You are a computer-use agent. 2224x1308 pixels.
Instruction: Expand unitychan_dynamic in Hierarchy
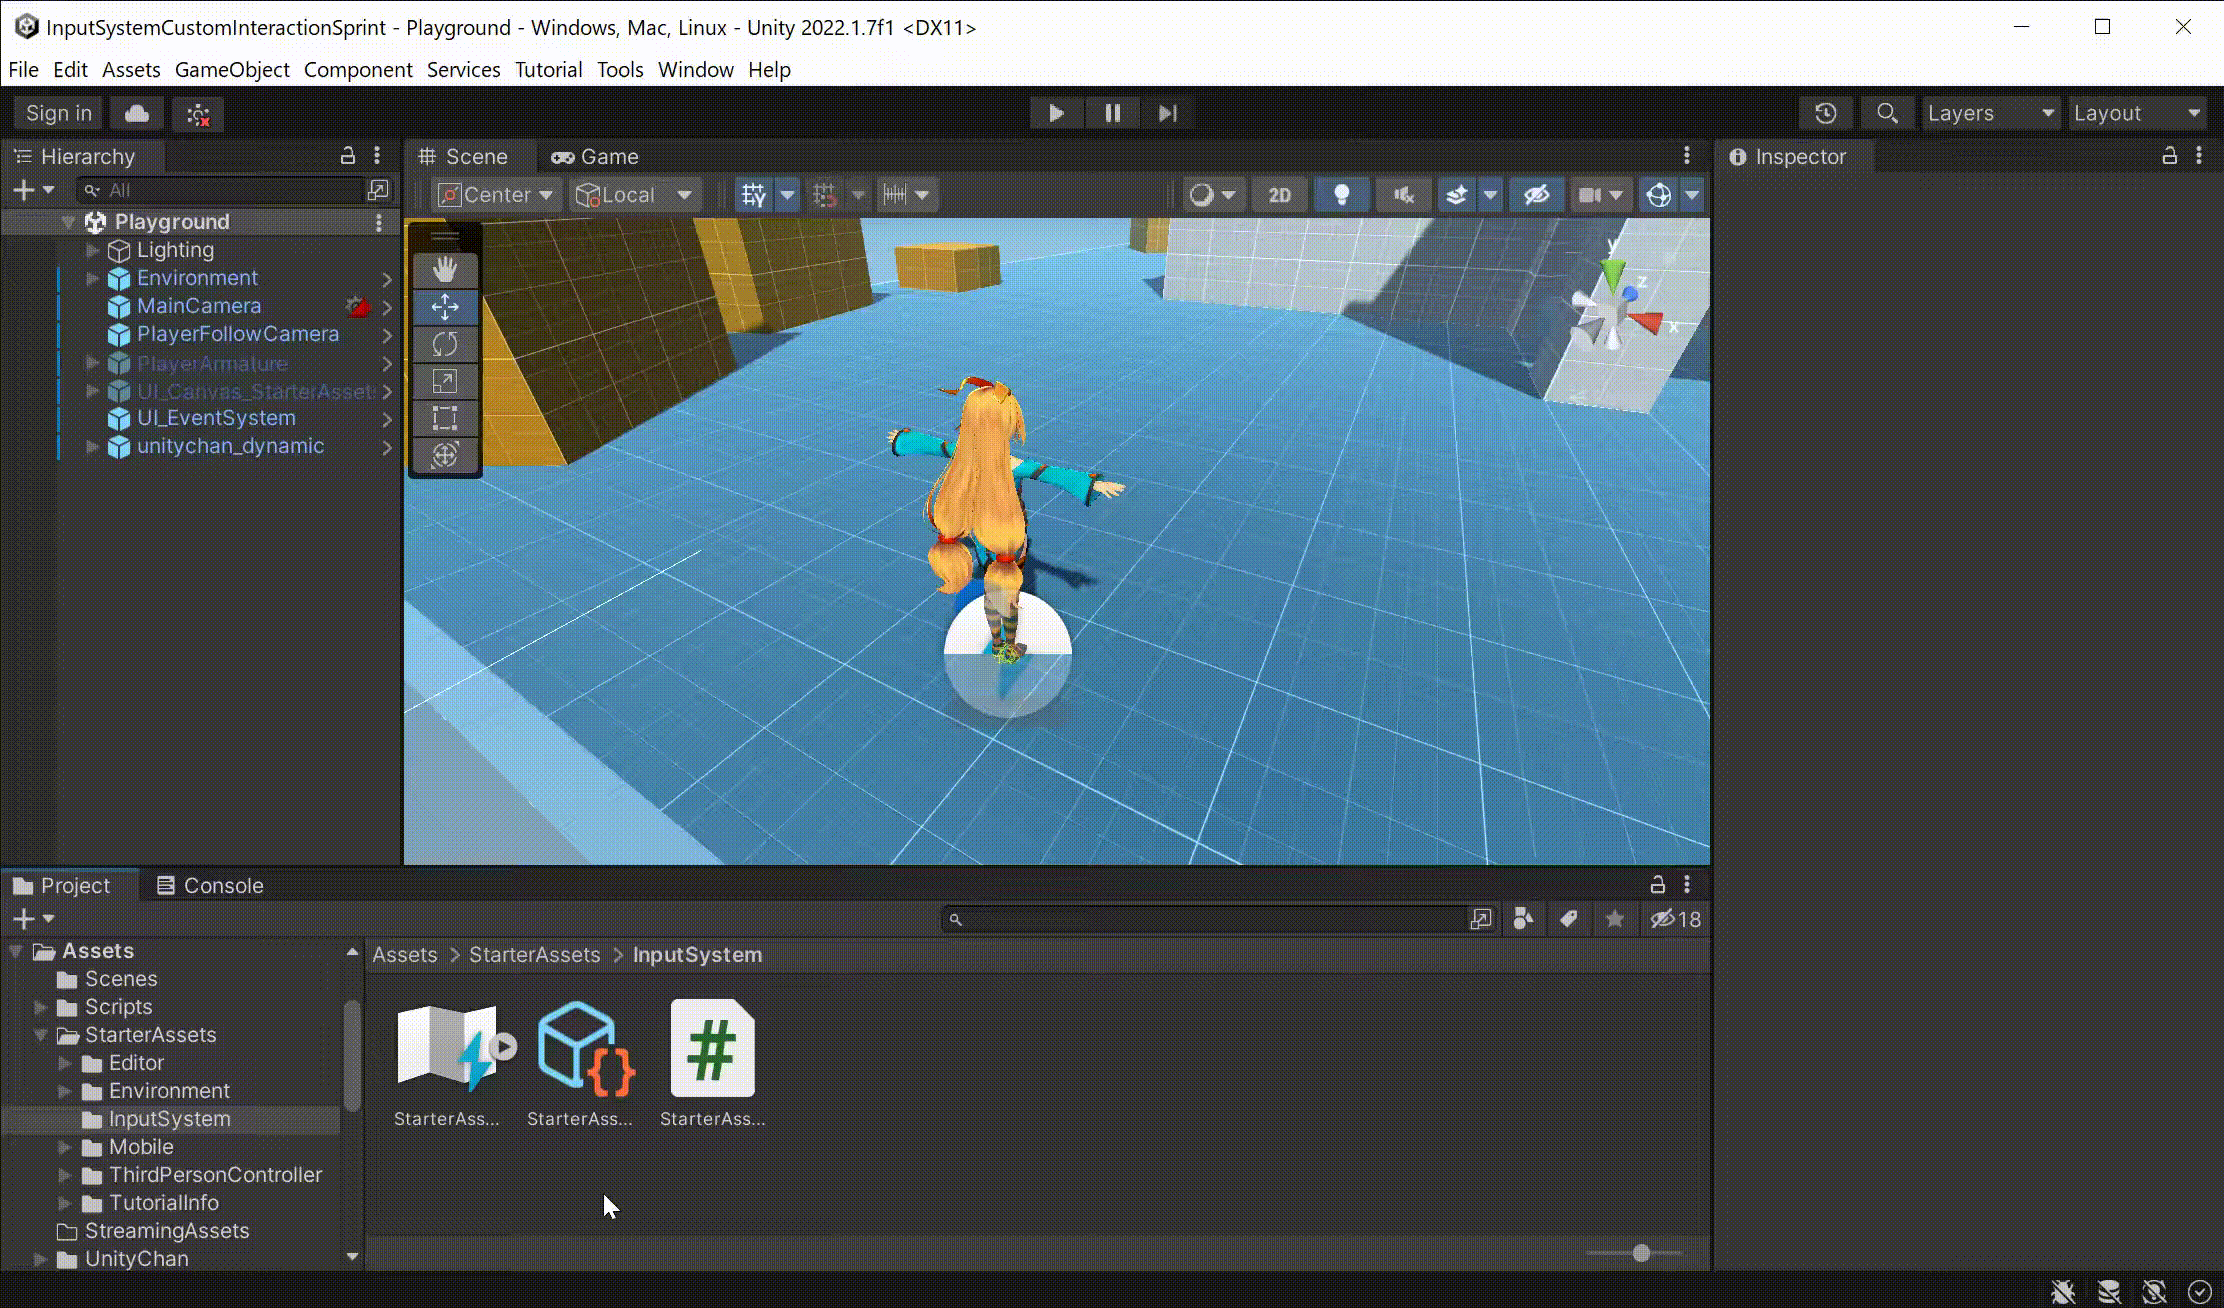coord(92,446)
